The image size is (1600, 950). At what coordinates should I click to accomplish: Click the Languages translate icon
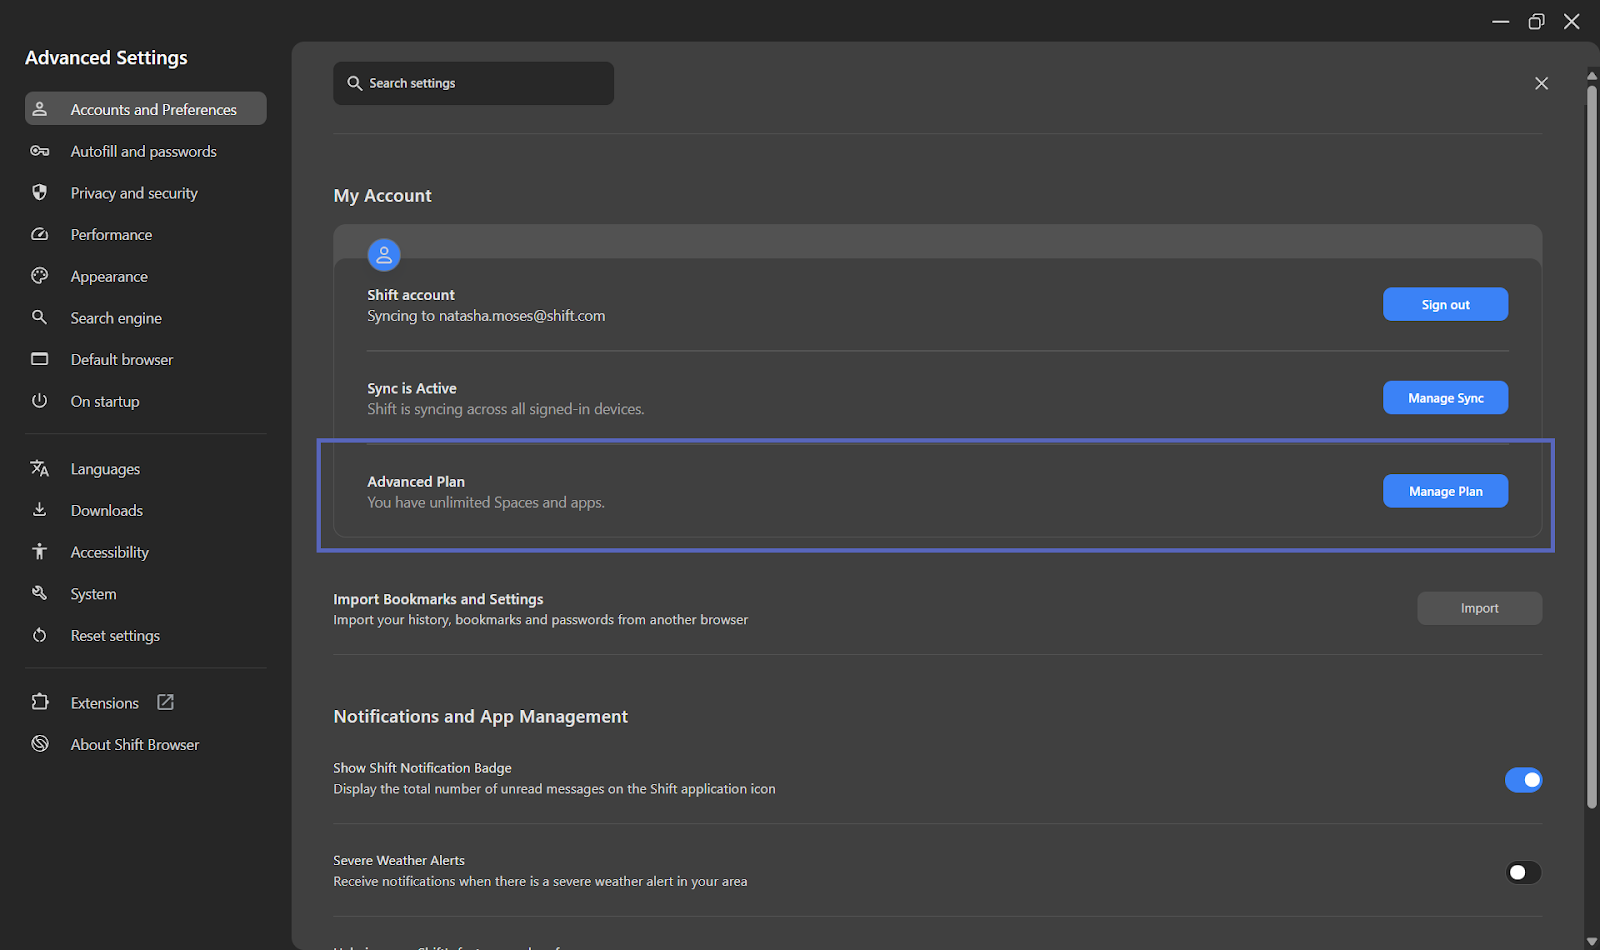(40, 468)
